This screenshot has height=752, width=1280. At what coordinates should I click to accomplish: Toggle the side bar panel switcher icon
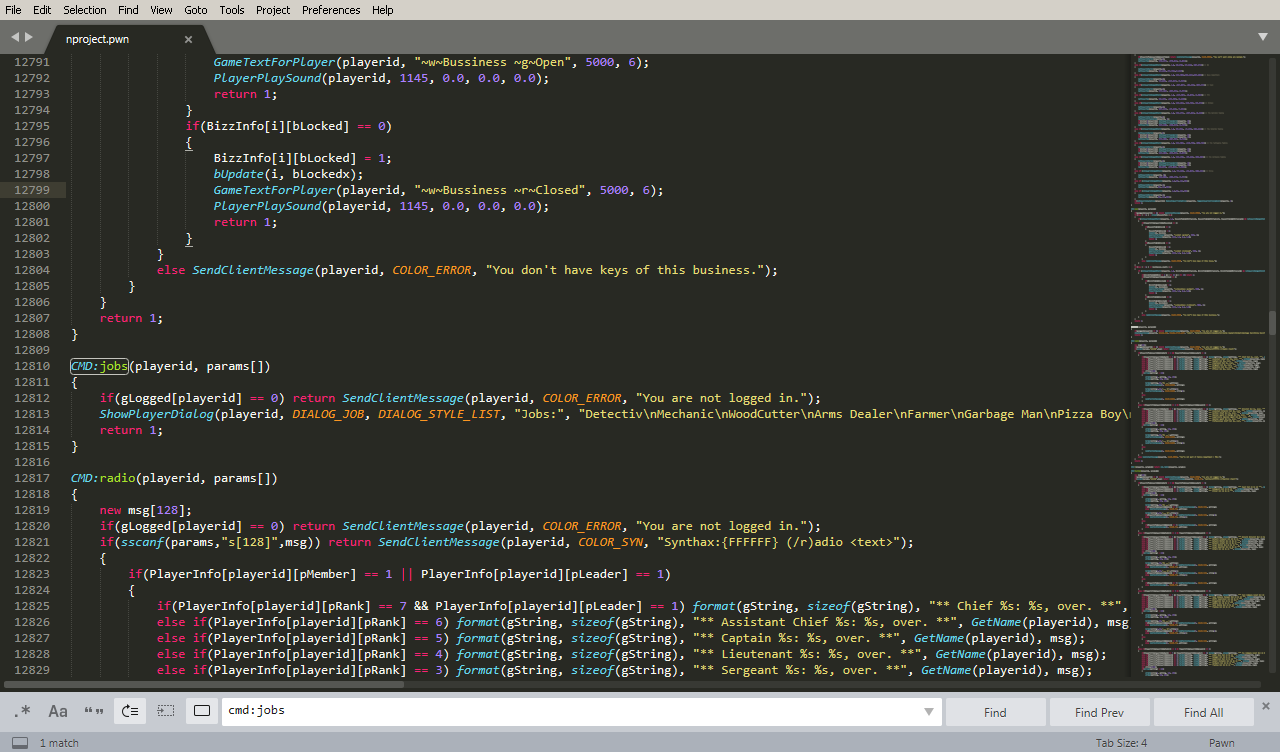point(20,743)
